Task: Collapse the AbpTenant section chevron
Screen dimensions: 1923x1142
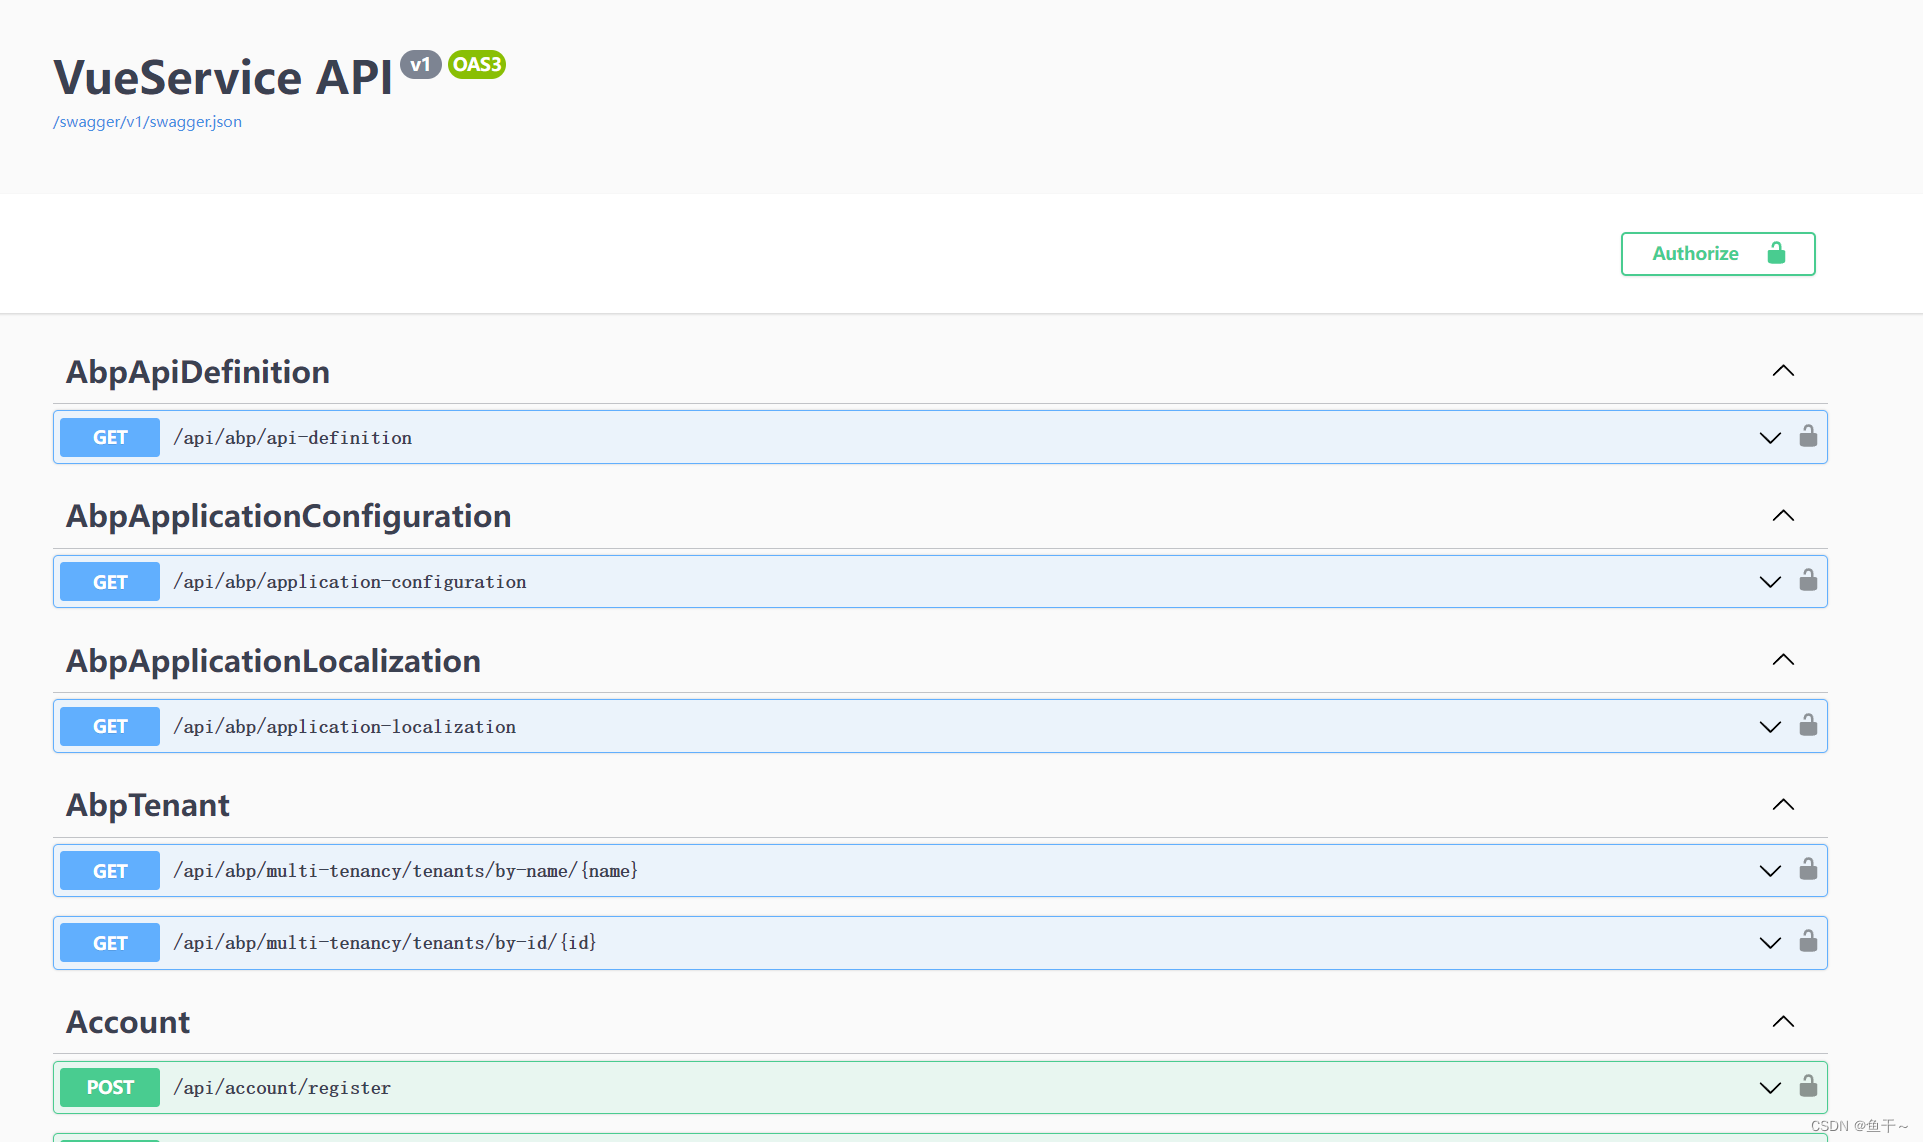Action: (1783, 805)
